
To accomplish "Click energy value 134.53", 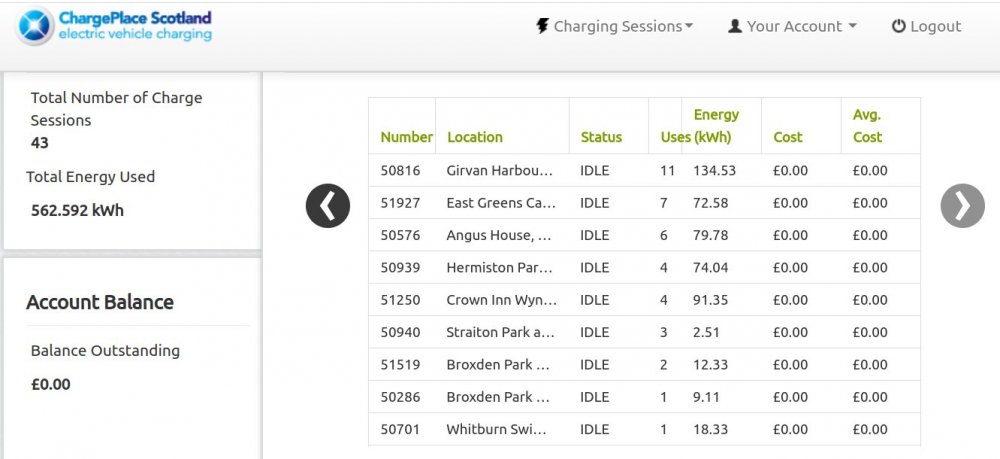I will click(x=714, y=171).
